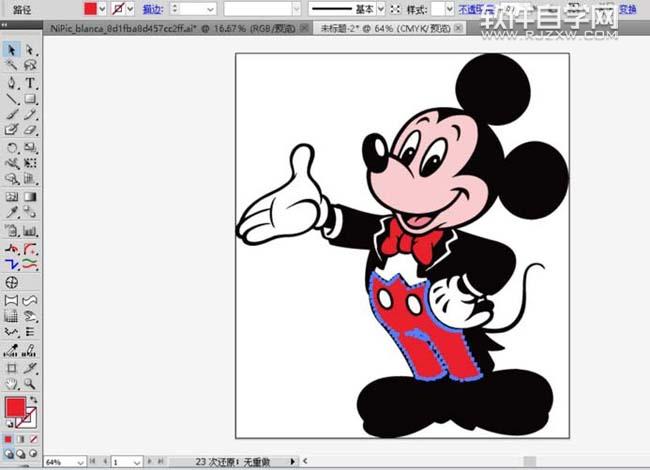Open the 描边 stroke panel link
This screenshot has width=650, height=470.
coord(153,9)
